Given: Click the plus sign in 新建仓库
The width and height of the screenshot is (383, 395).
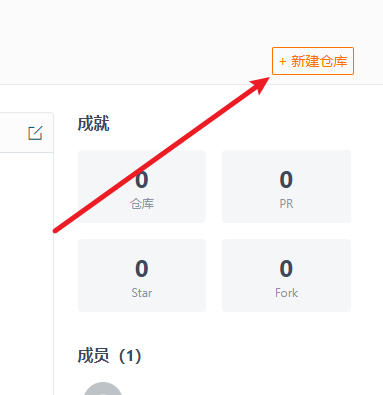Looking at the screenshot, I should pyautogui.click(x=282, y=62).
